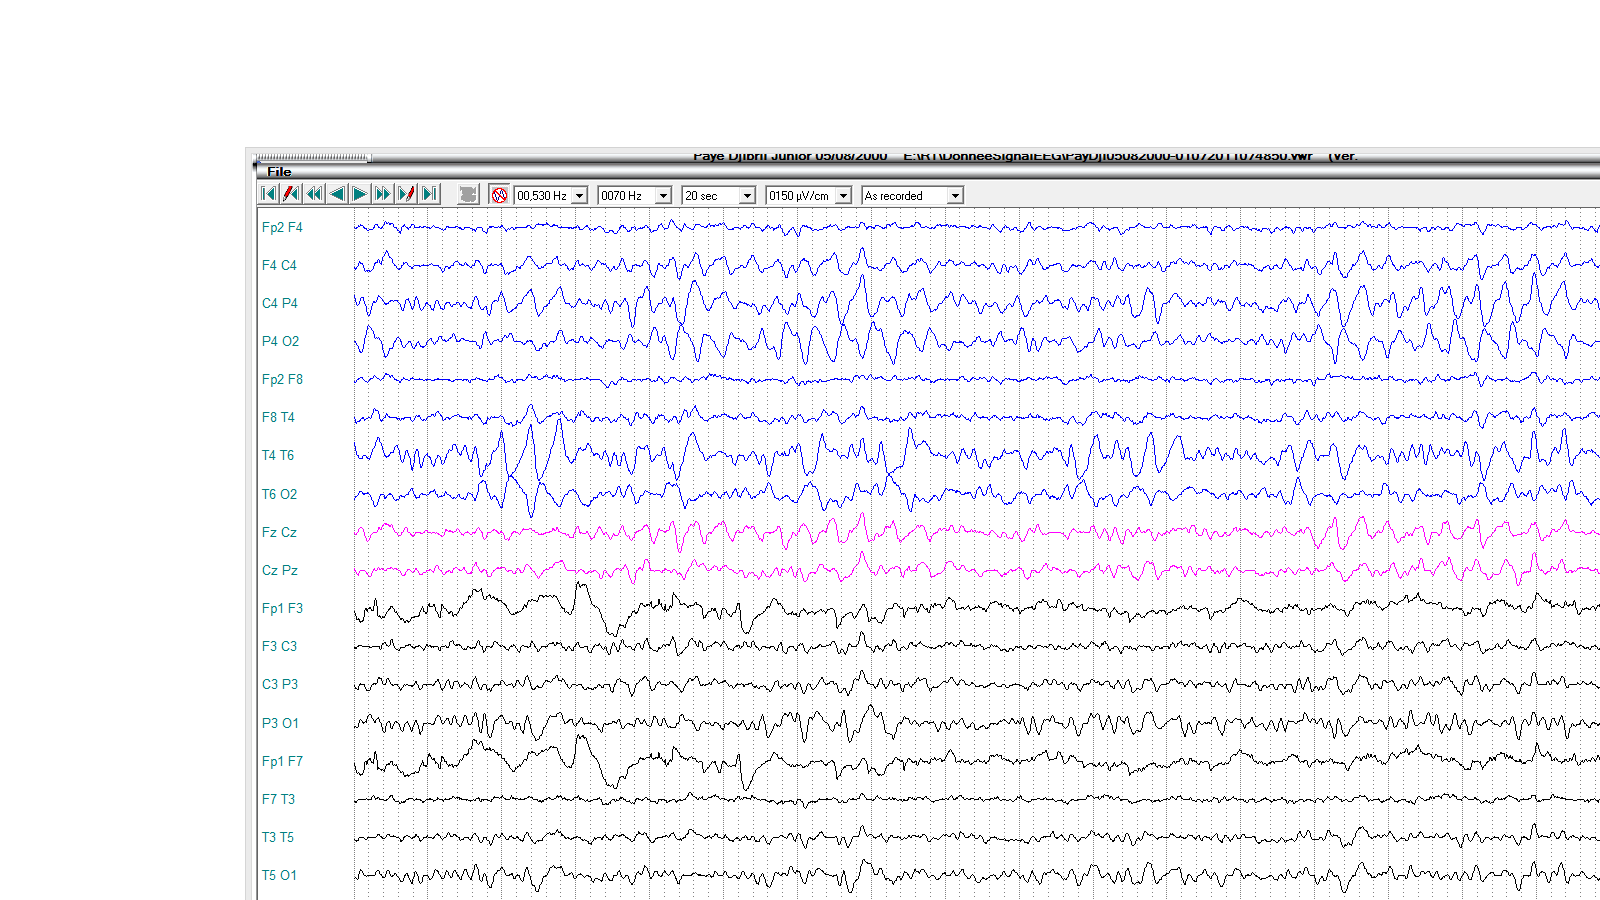
Task: Select the T4 T6 channel label
Action: [278, 455]
